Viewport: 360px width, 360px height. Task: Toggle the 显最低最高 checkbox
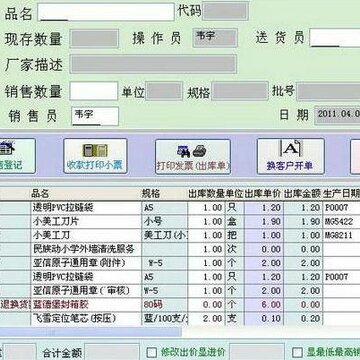(x=297, y=353)
